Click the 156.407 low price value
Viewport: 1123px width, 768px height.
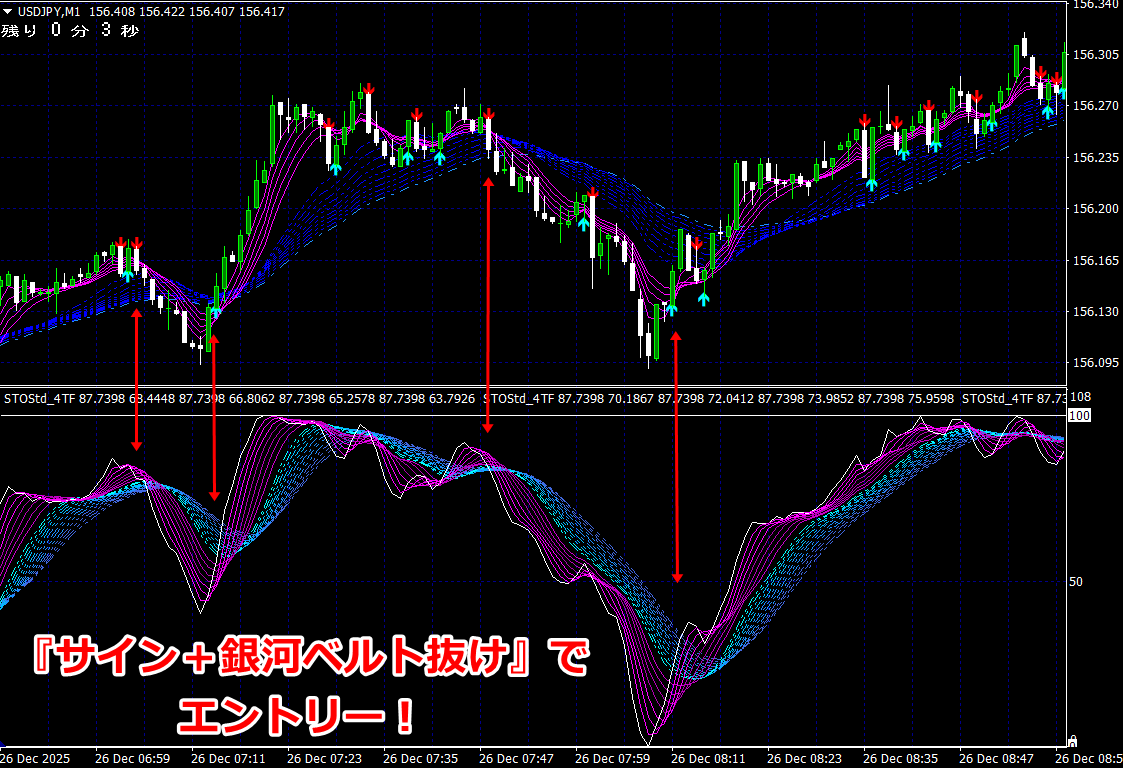point(211,11)
